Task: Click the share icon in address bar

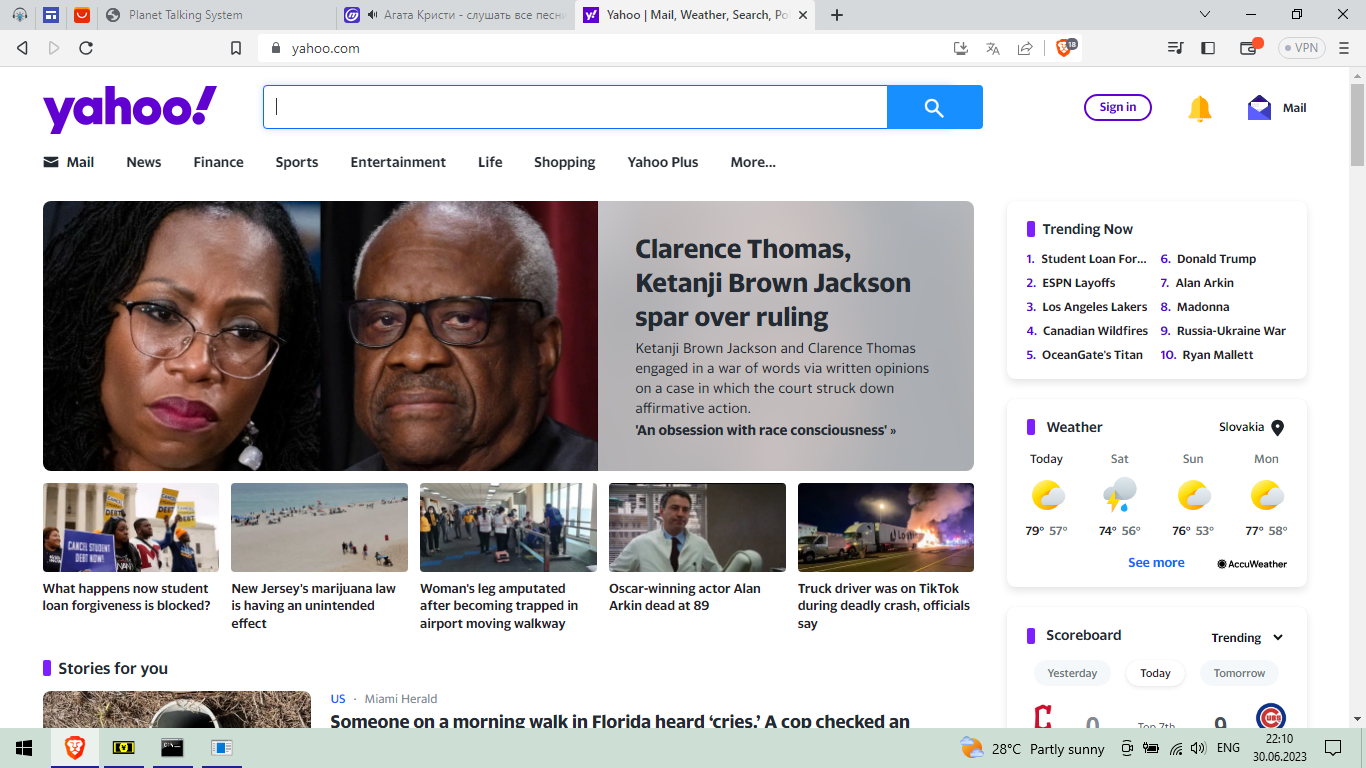Action: click(x=1025, y=48)
